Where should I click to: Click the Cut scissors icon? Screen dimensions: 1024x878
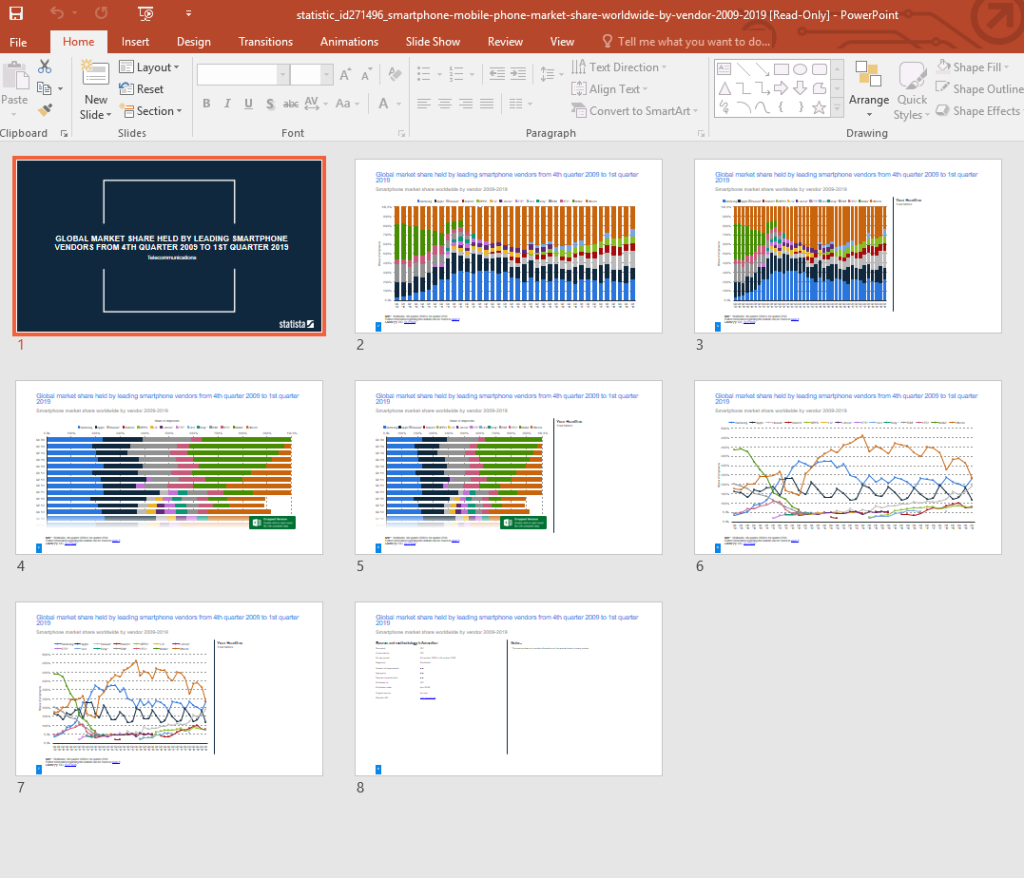coord(44,67)
